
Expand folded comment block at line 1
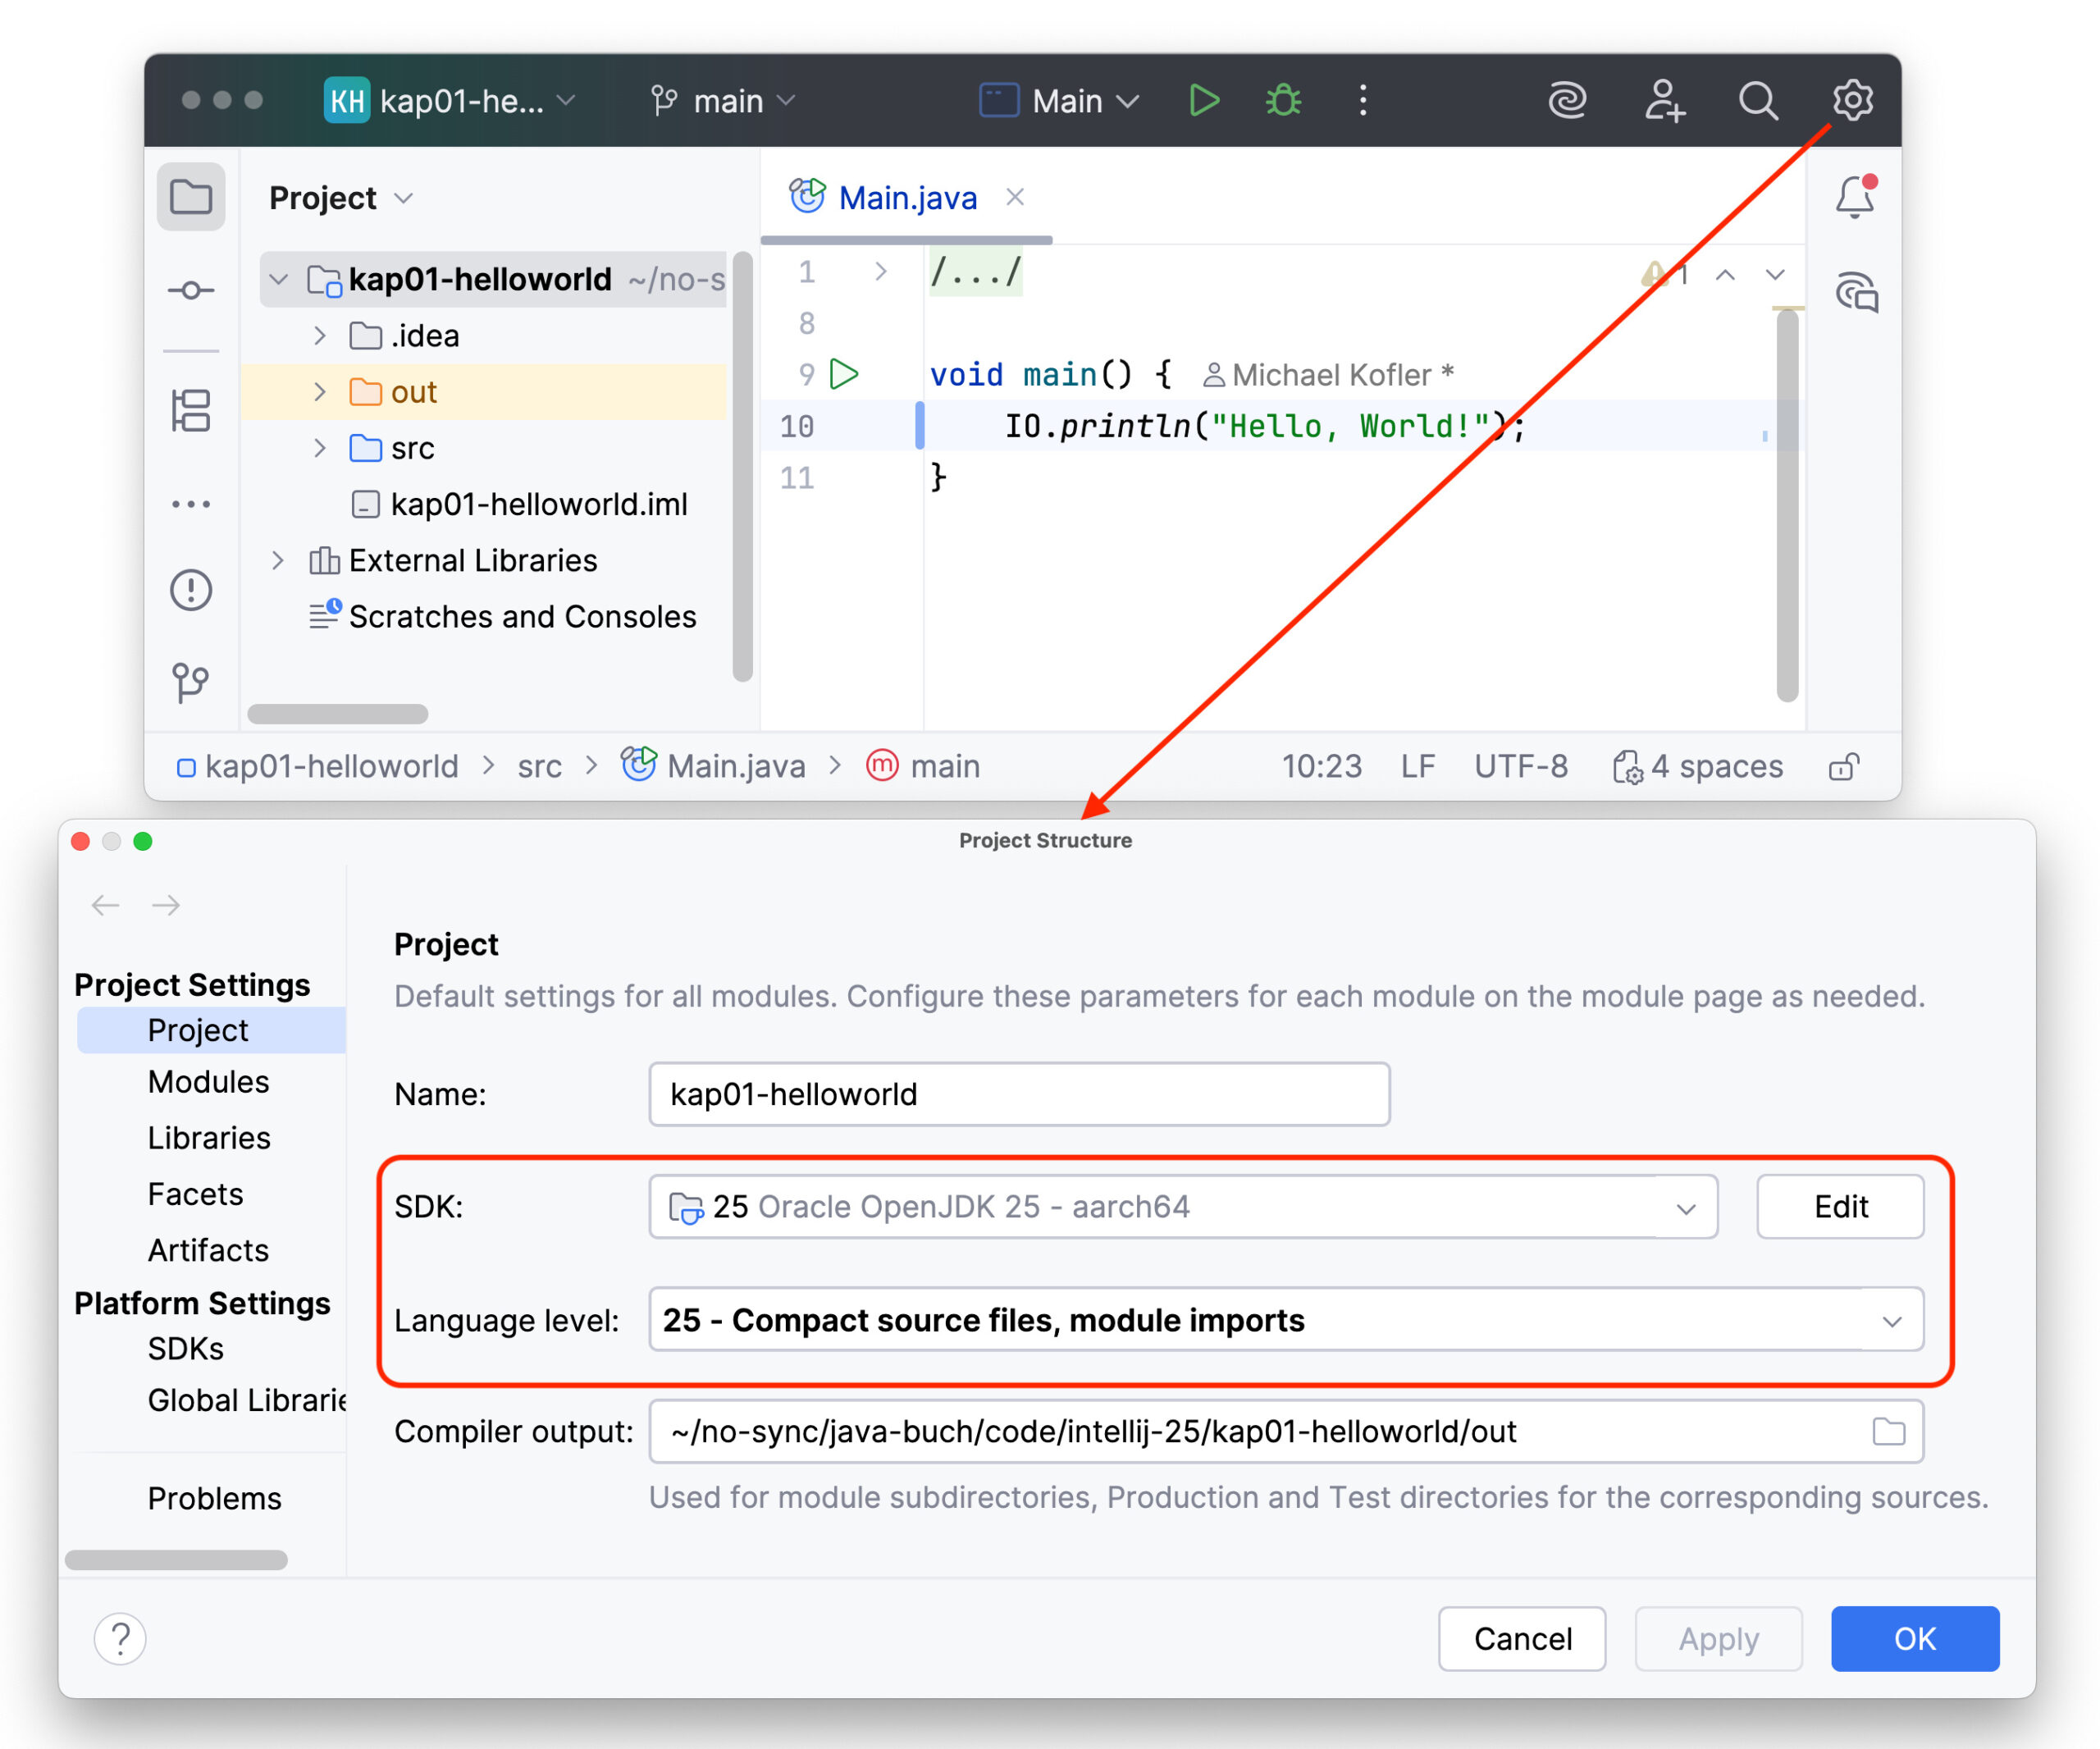pyautogui.click(x=880, y=272)
